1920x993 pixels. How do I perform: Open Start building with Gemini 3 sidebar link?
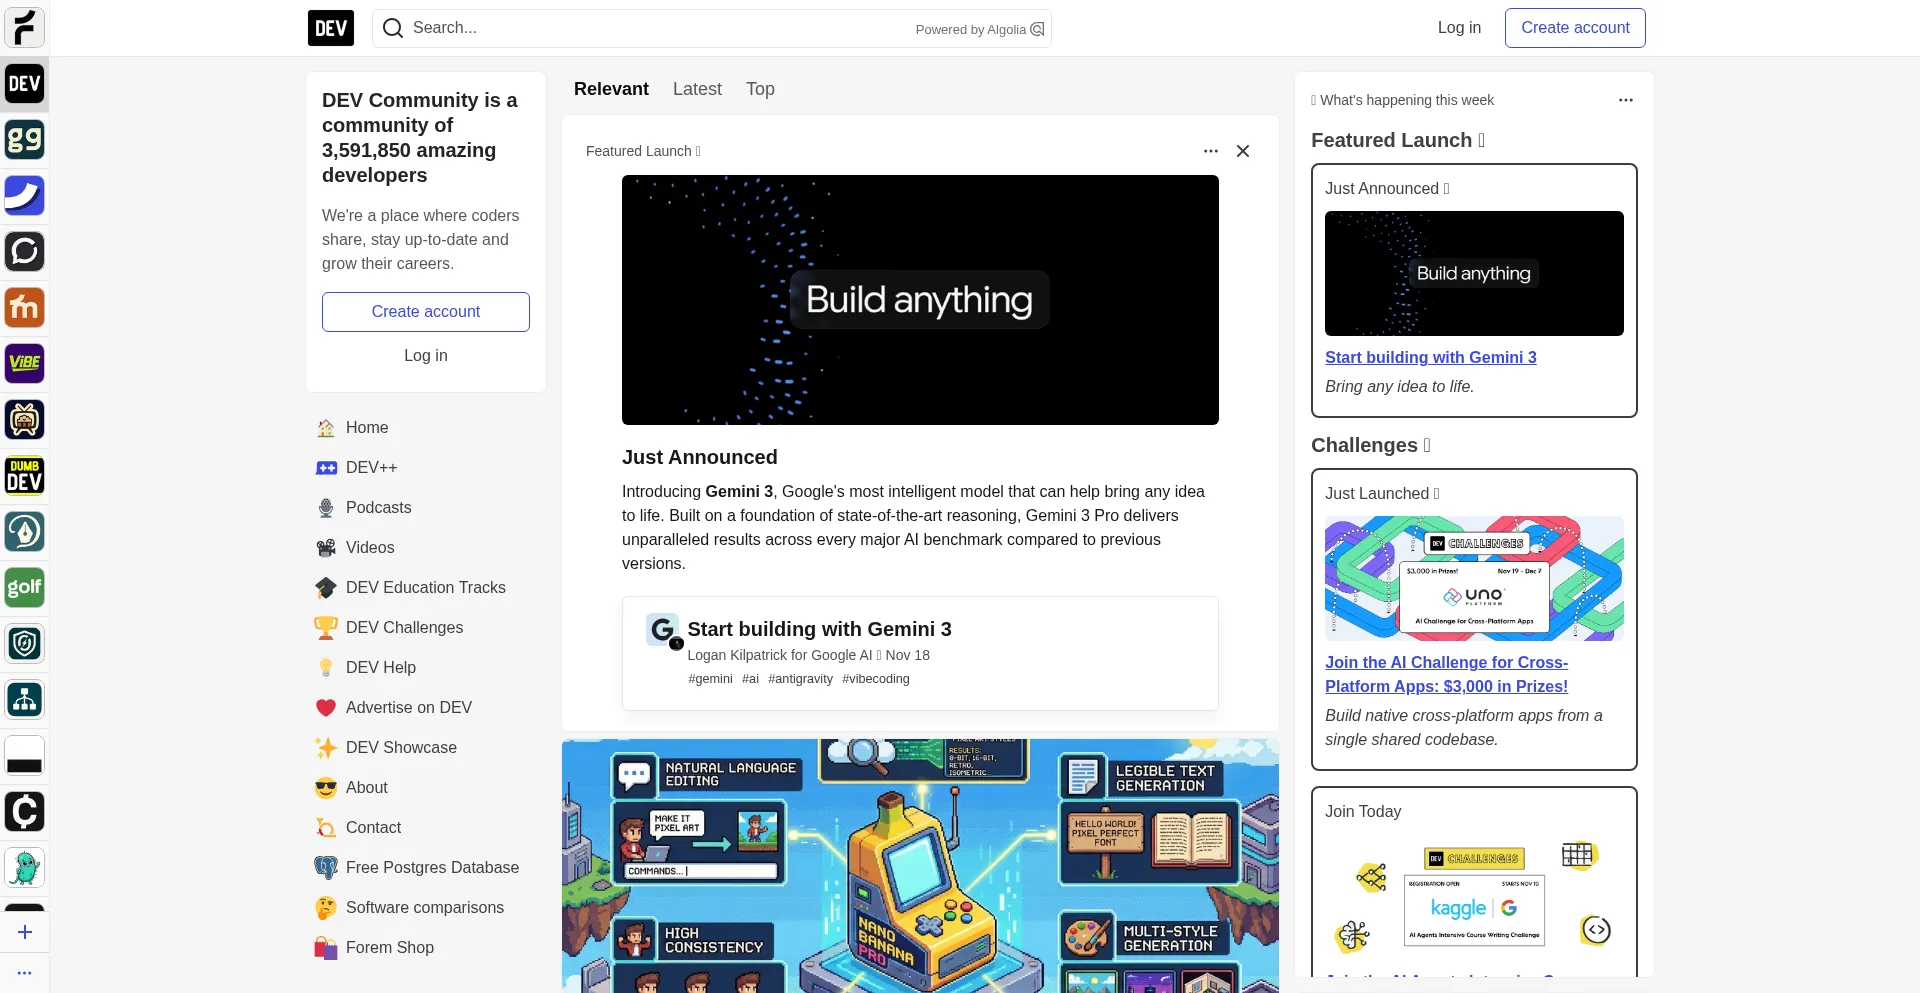click(1431, 358)
